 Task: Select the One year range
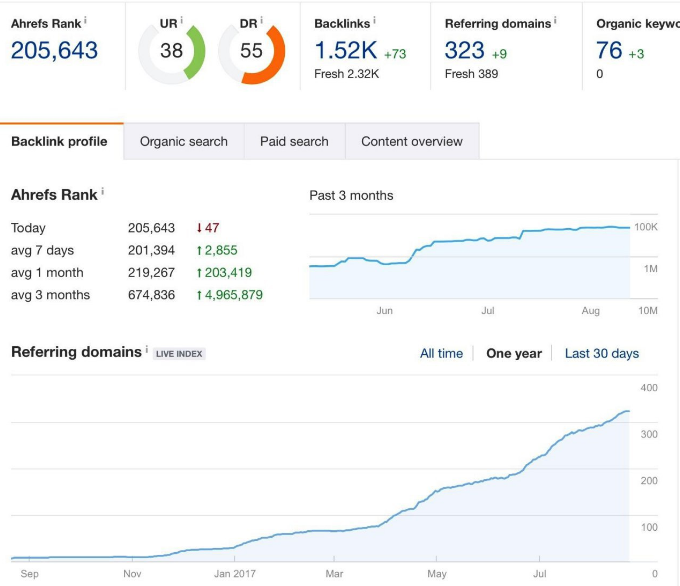pyautogui.click(x=514, y=354)
